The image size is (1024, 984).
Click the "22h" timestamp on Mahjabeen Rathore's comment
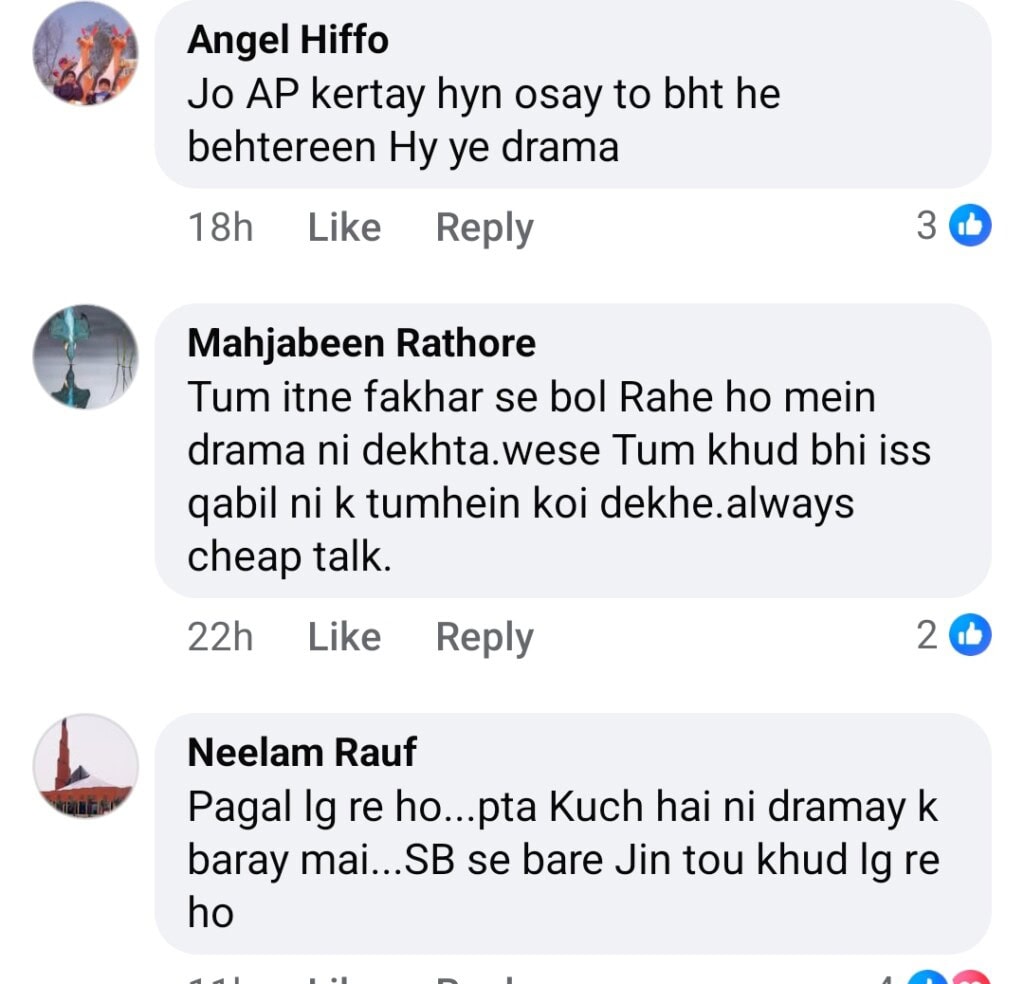[221, 637]
